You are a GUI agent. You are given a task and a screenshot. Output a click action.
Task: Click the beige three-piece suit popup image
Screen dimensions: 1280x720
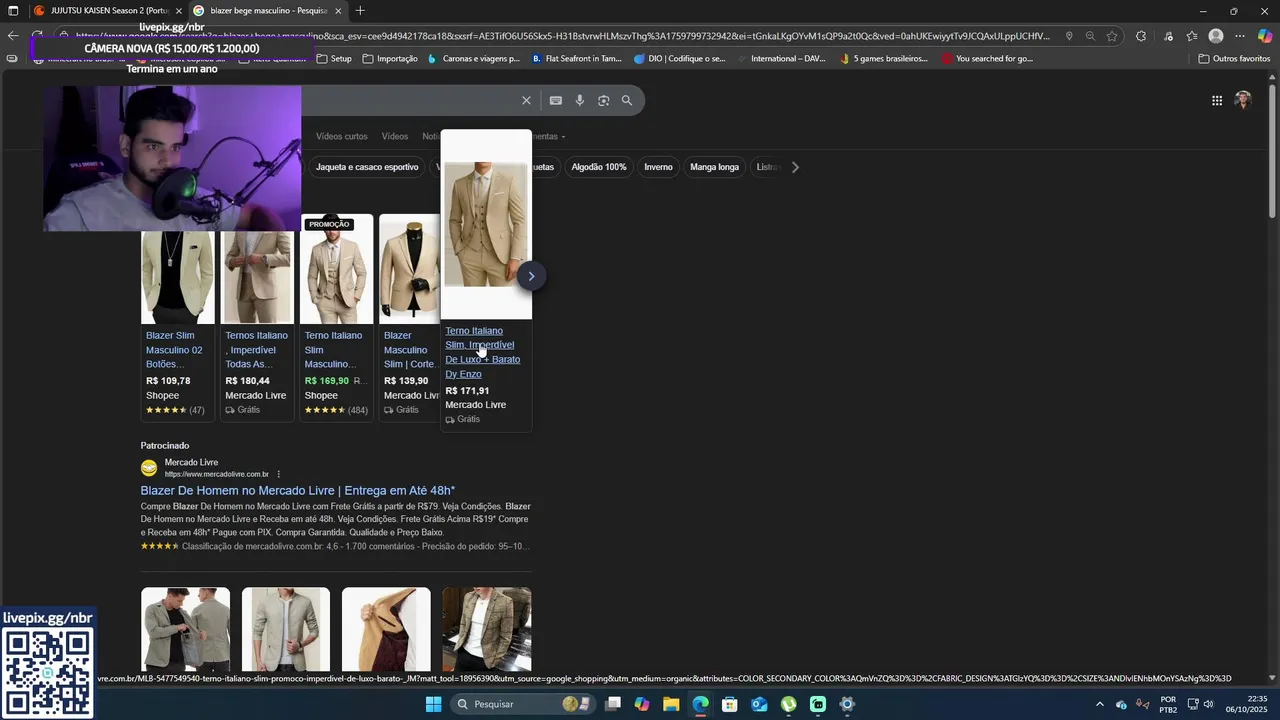[x=486, y=224]
